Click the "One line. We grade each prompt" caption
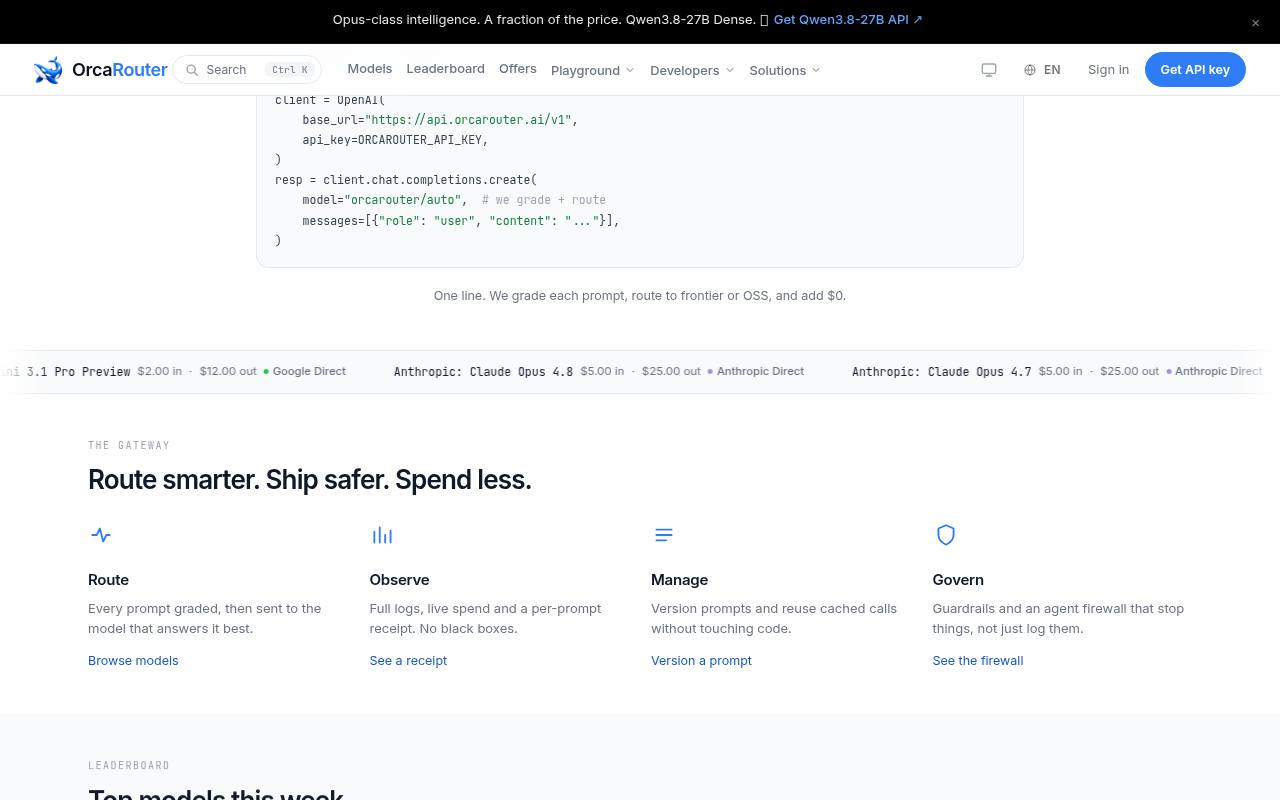Viewport: 1280px width, 800px height. 640,295
